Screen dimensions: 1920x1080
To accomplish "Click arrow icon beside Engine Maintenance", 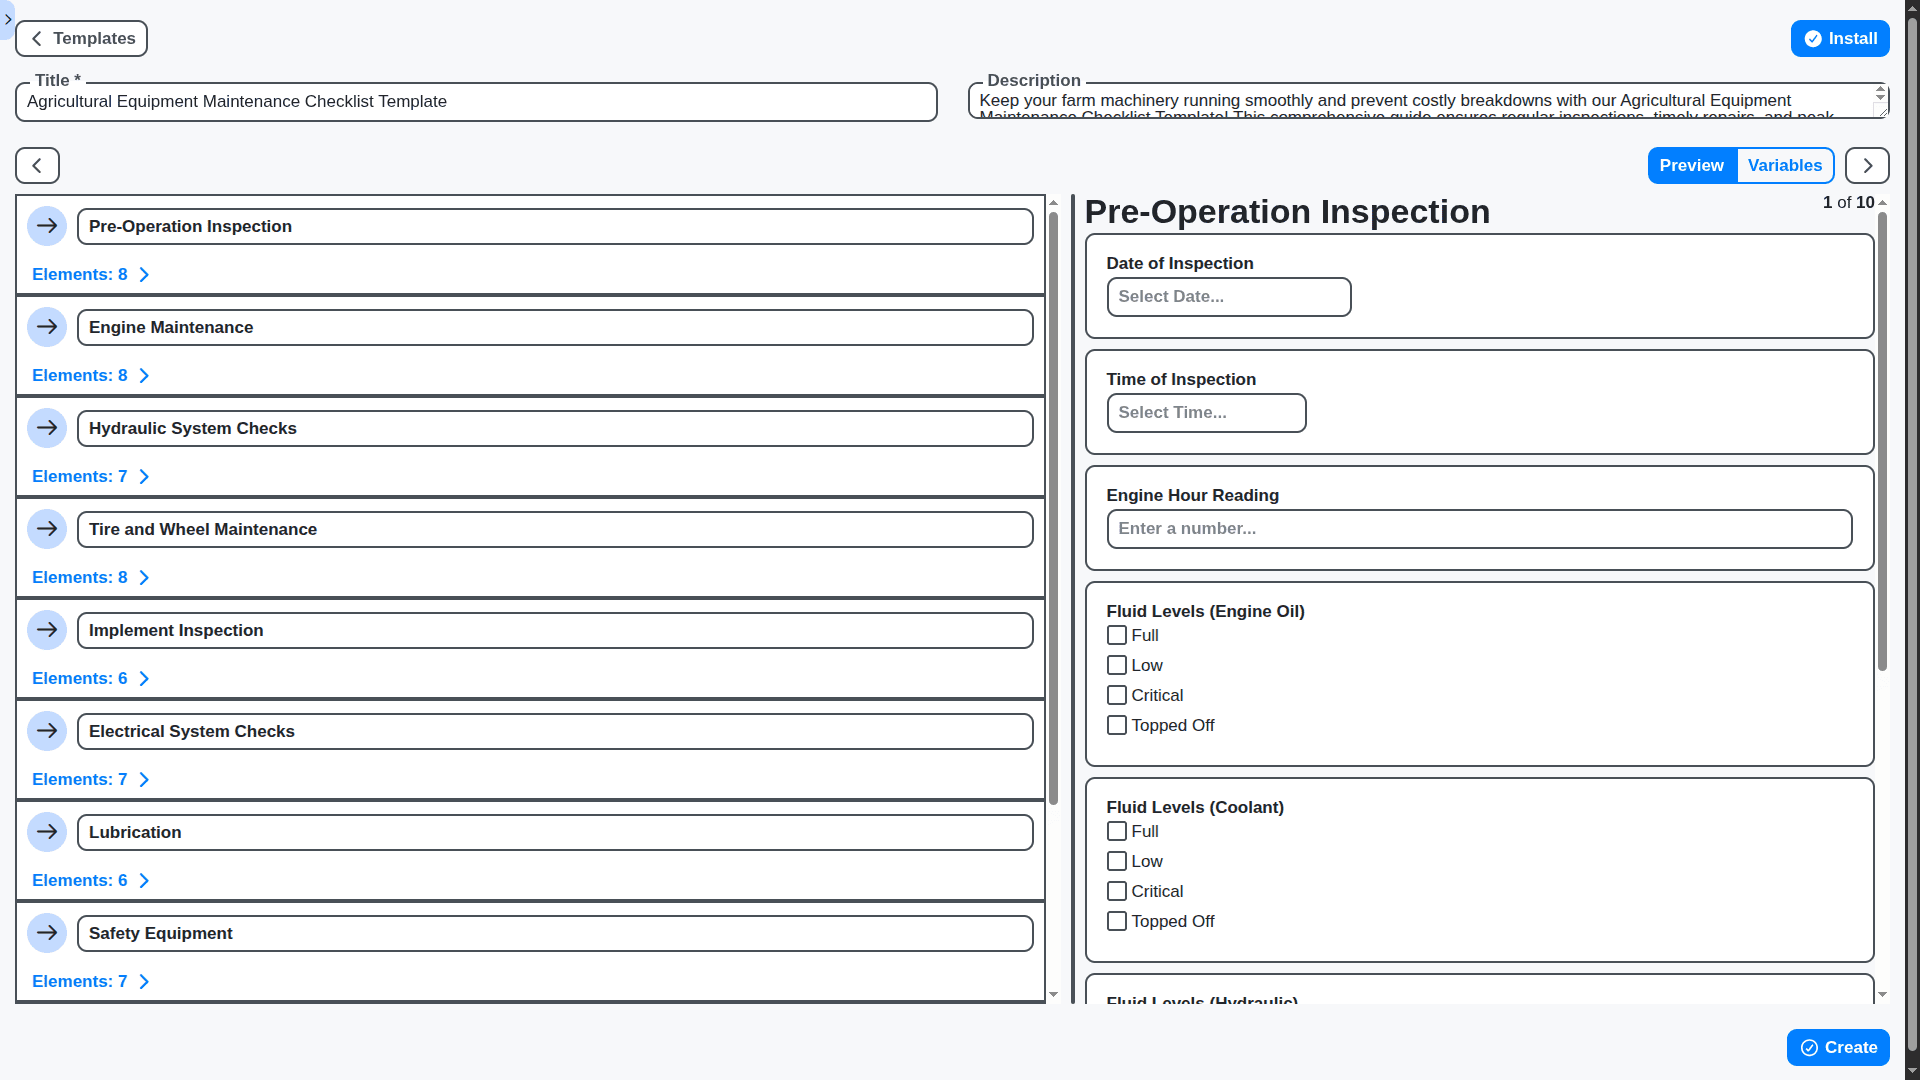I will 47,327.
